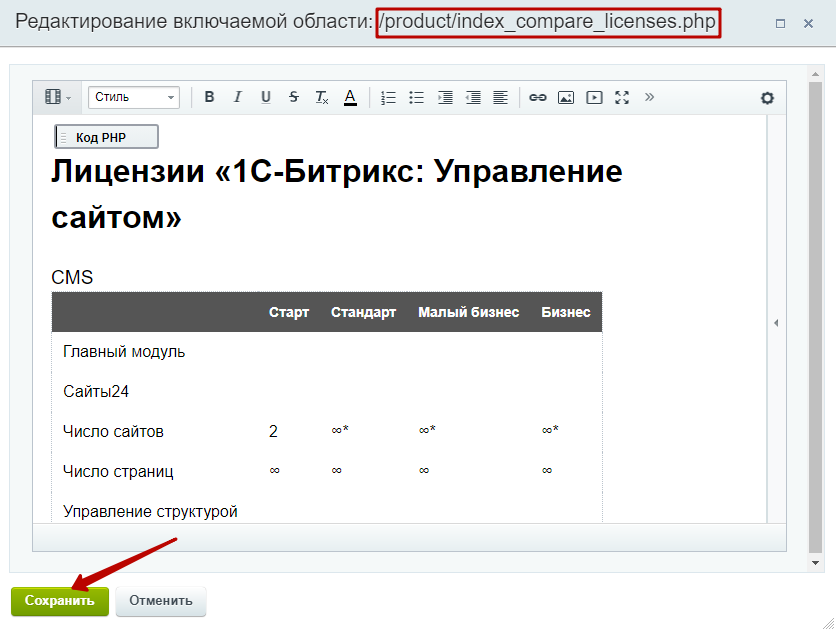This screenshot has width=836, height=630.
Task: Switch the editor to fullscreen
Action: [622, 98]
